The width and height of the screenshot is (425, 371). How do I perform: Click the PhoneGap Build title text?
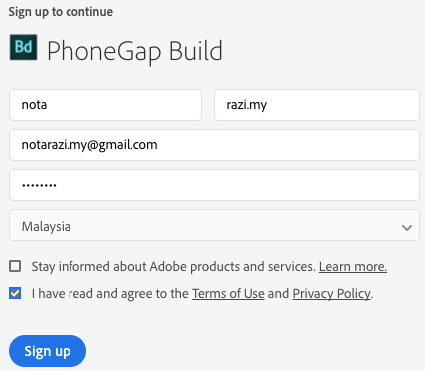click(x=135, y=51)
